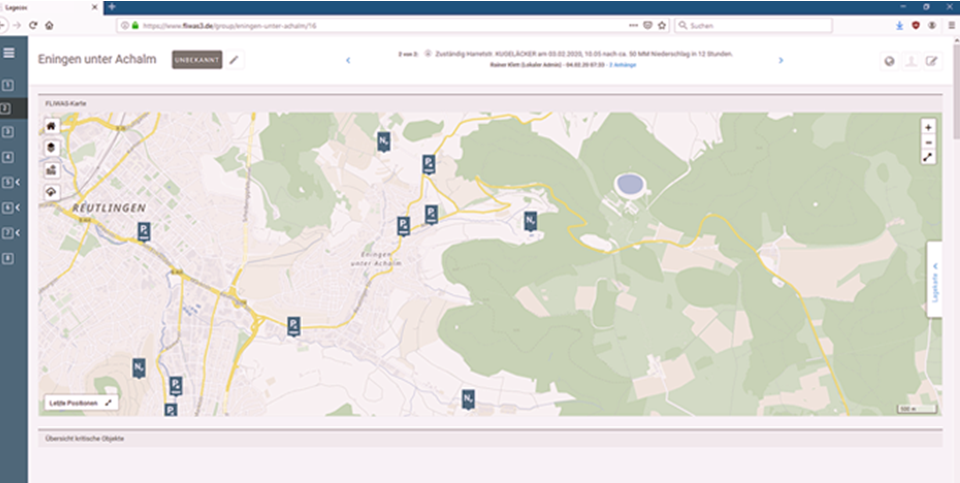The height and width of the screenshot is (483, 960).
Task: Zoom out on the FLIWAS map
Action: coord(929,142)
